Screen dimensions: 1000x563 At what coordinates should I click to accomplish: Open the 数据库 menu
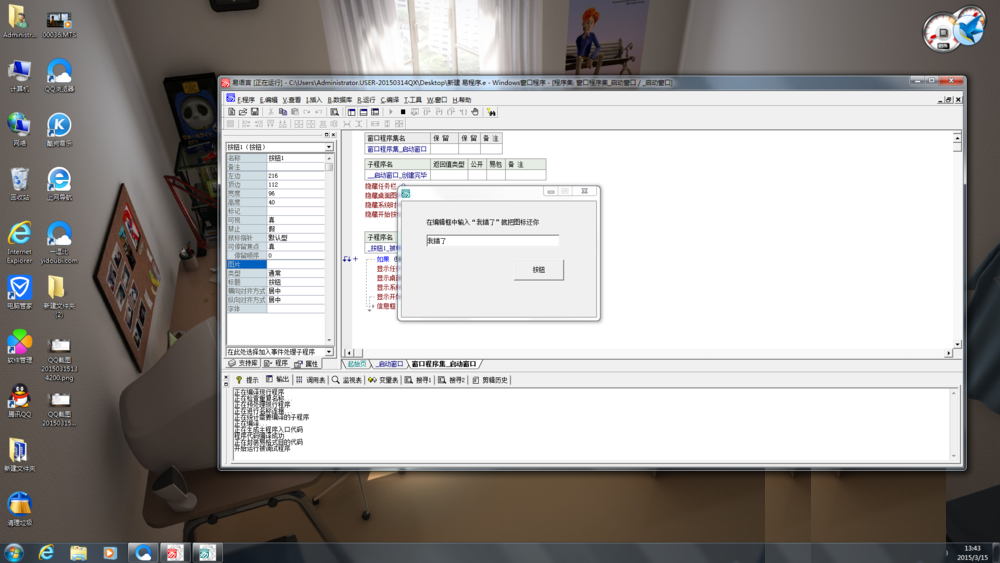(x=339, y=99)
